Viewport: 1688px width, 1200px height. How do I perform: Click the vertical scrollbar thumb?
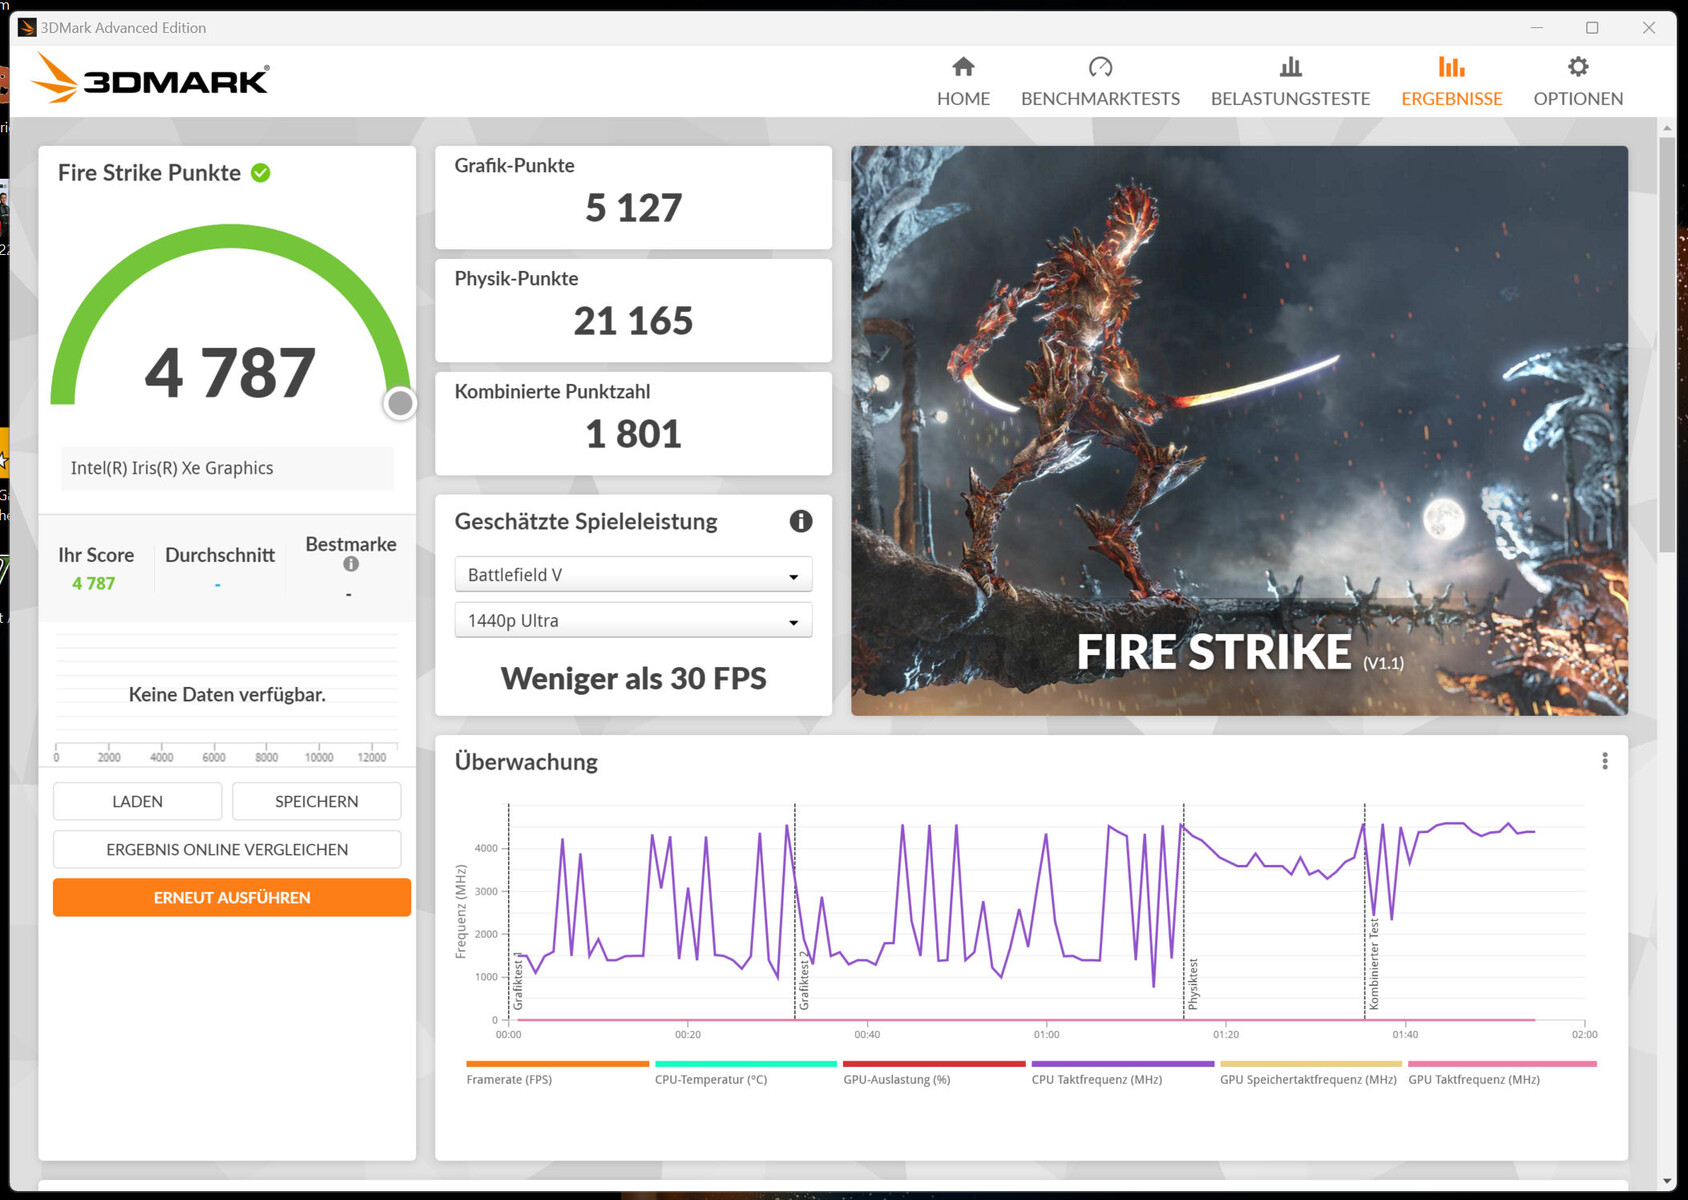(x=1666, y=345)
